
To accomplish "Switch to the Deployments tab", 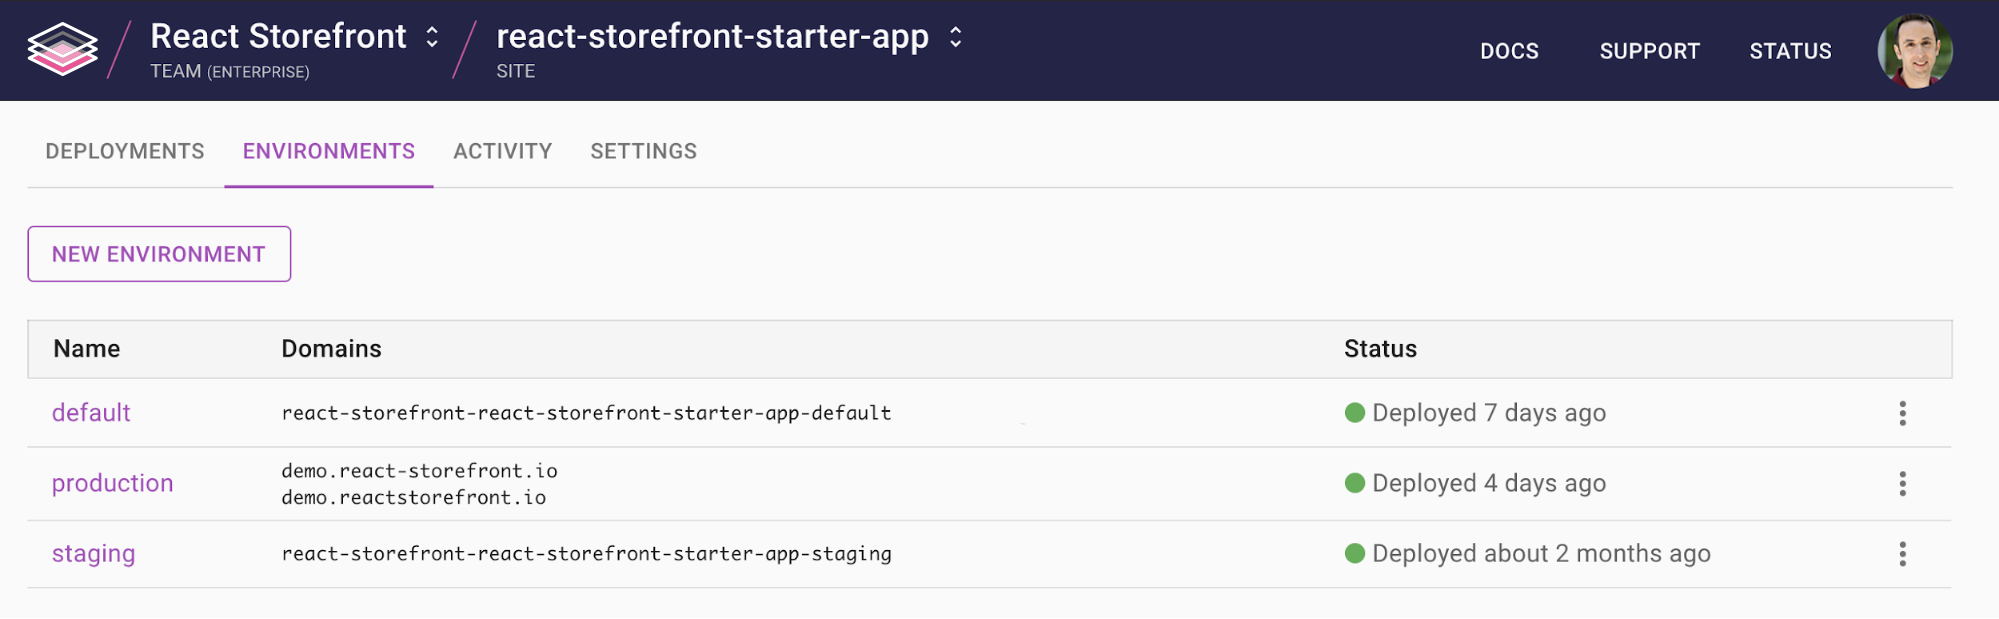I will (x=125, y=151).
